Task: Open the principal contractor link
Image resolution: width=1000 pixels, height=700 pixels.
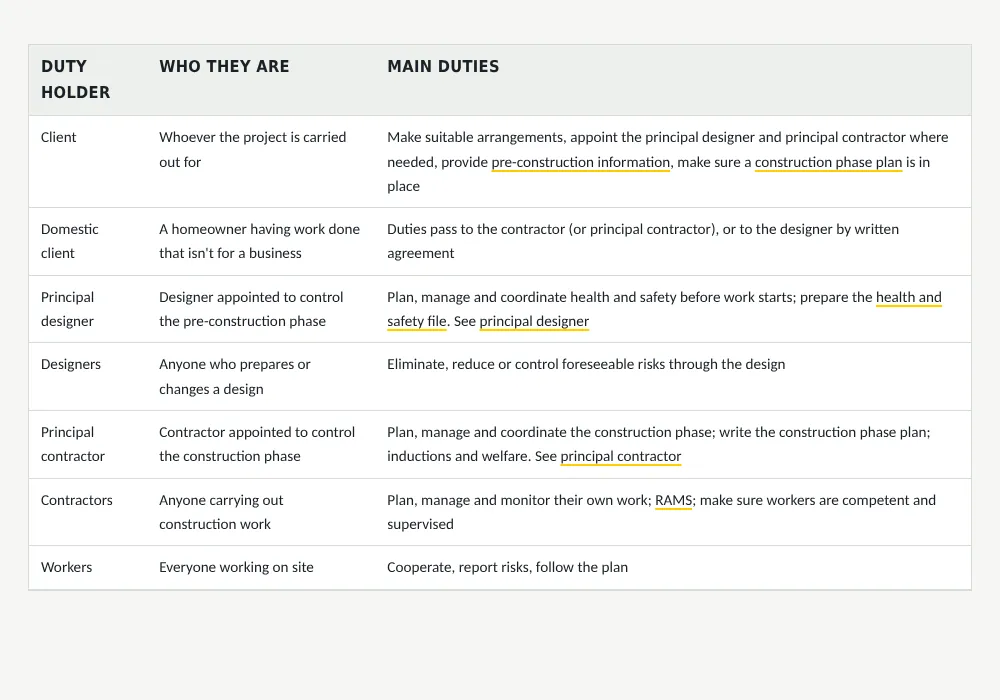Action: 621,456
